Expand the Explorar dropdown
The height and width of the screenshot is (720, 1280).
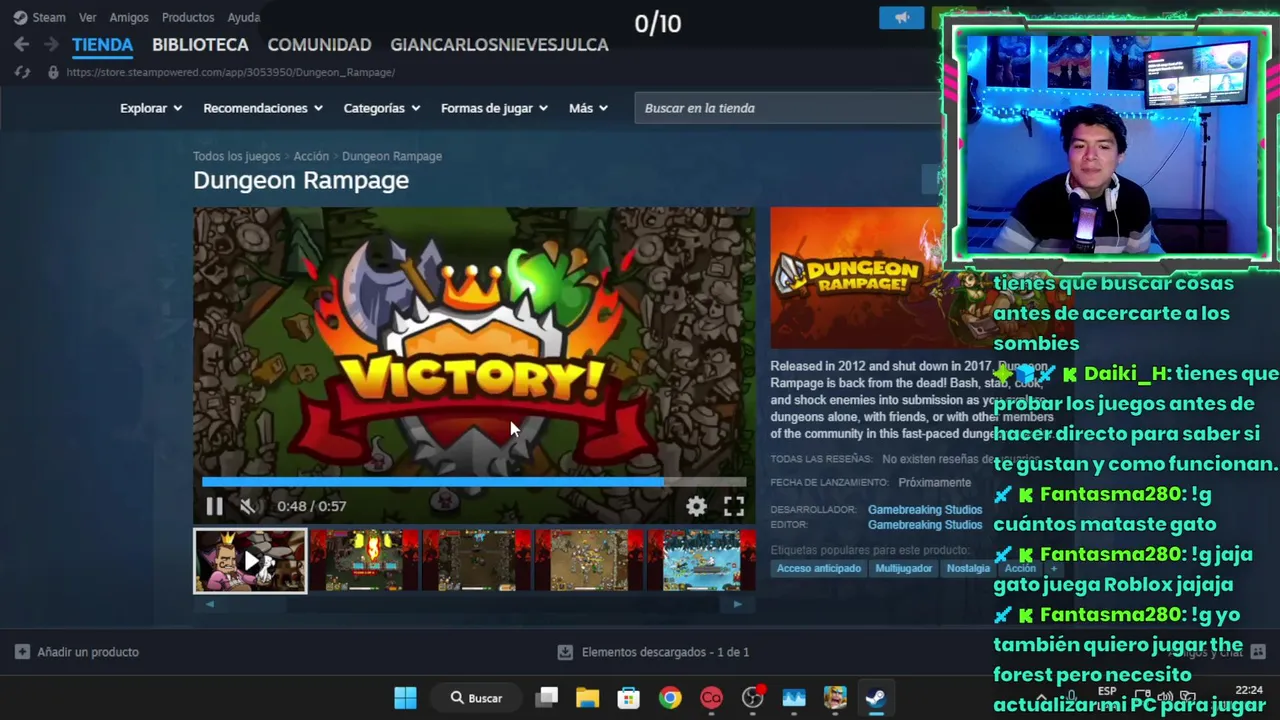(x=151, y=108)
